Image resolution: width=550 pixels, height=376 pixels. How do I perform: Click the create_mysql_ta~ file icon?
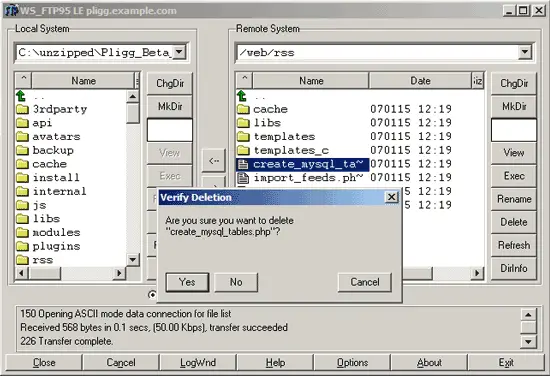(x=243, y=164)
